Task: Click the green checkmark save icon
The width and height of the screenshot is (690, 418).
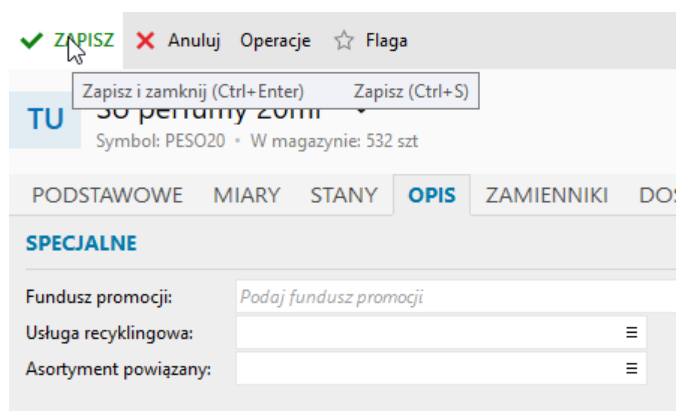Action: click(x=31, y=40)
